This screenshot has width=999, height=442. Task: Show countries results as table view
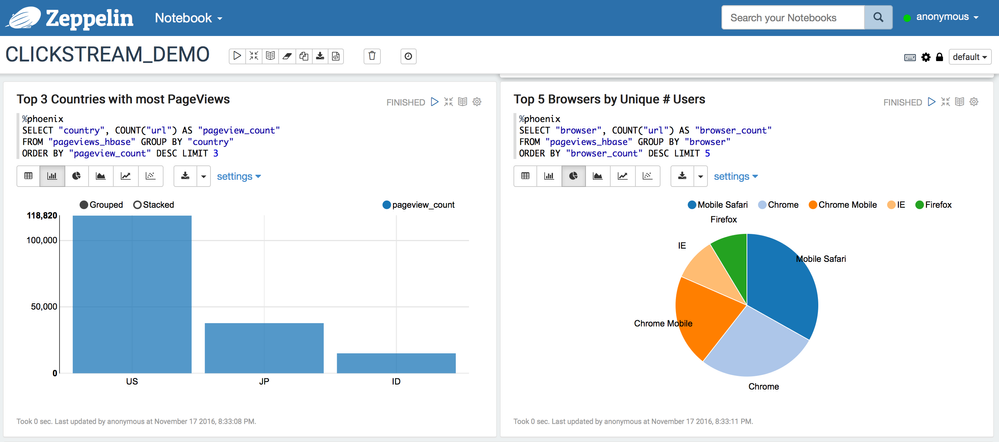(28, 176)
